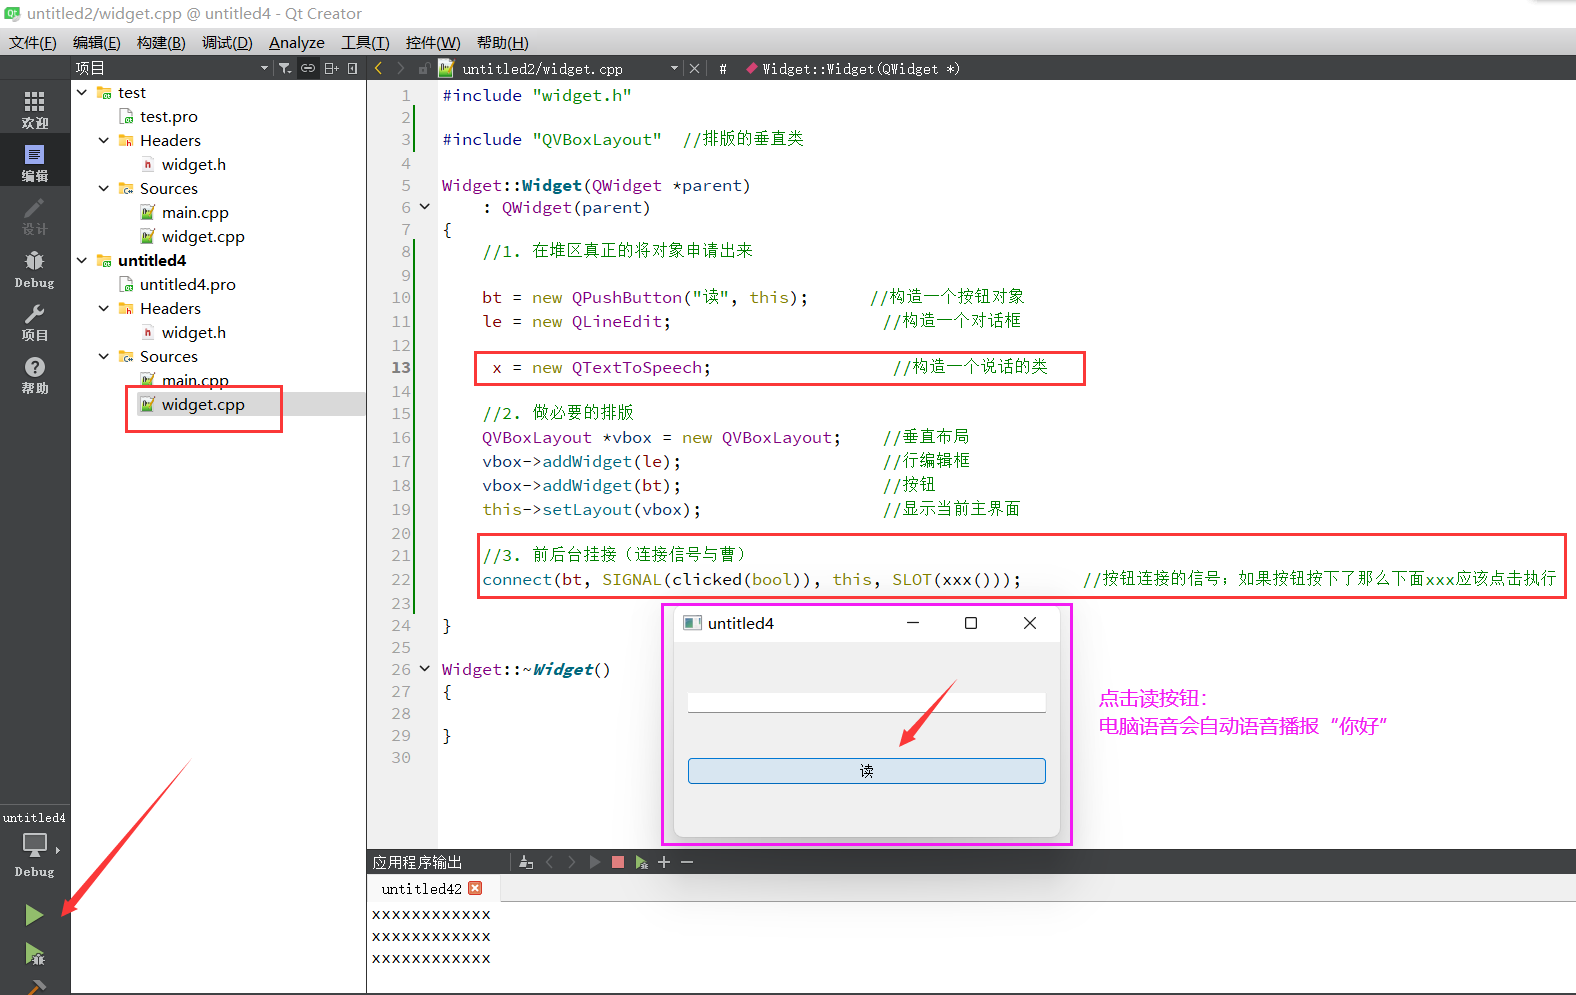Collapse the untitled4 project node

pos(82,260)
